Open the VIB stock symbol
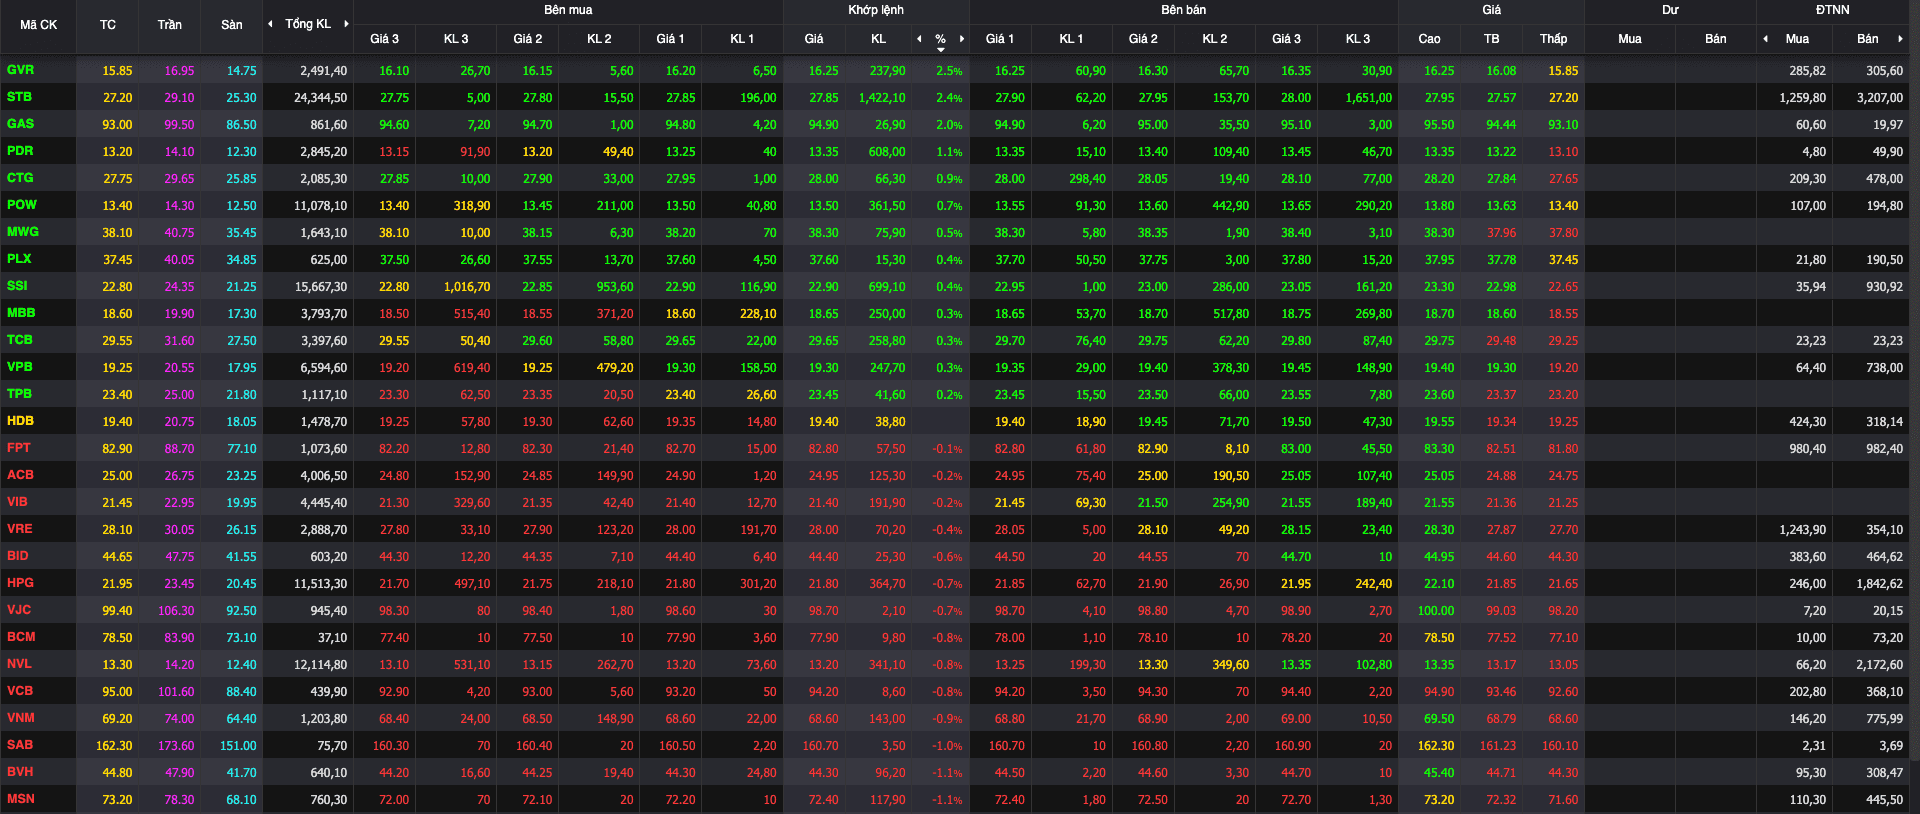Screen dimensions: 1920x814 point(17,502)
